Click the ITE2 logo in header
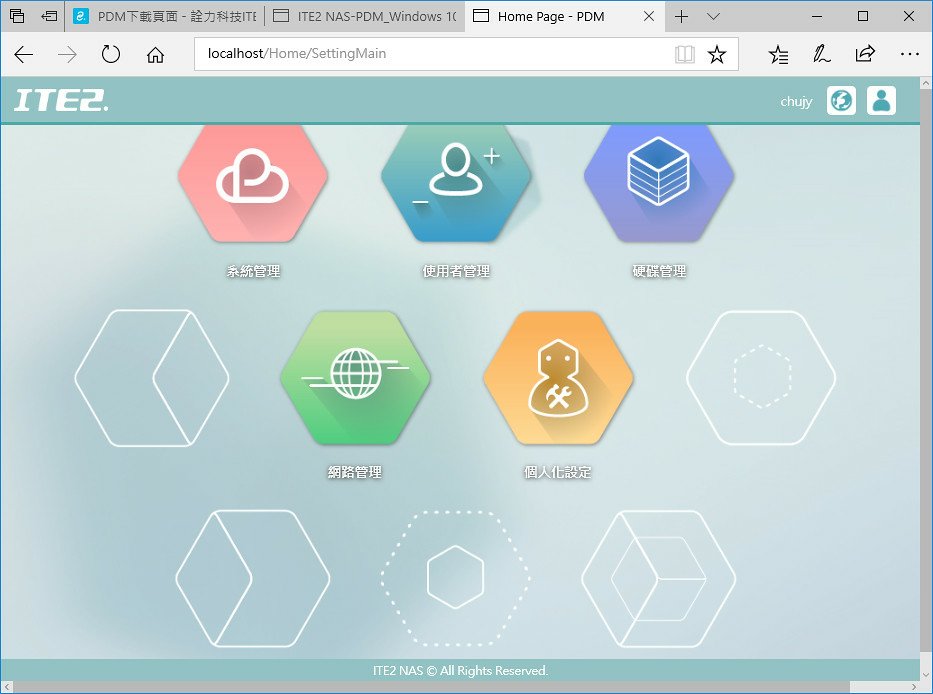This screenshot has height=694, width=933. coord(61,101)
